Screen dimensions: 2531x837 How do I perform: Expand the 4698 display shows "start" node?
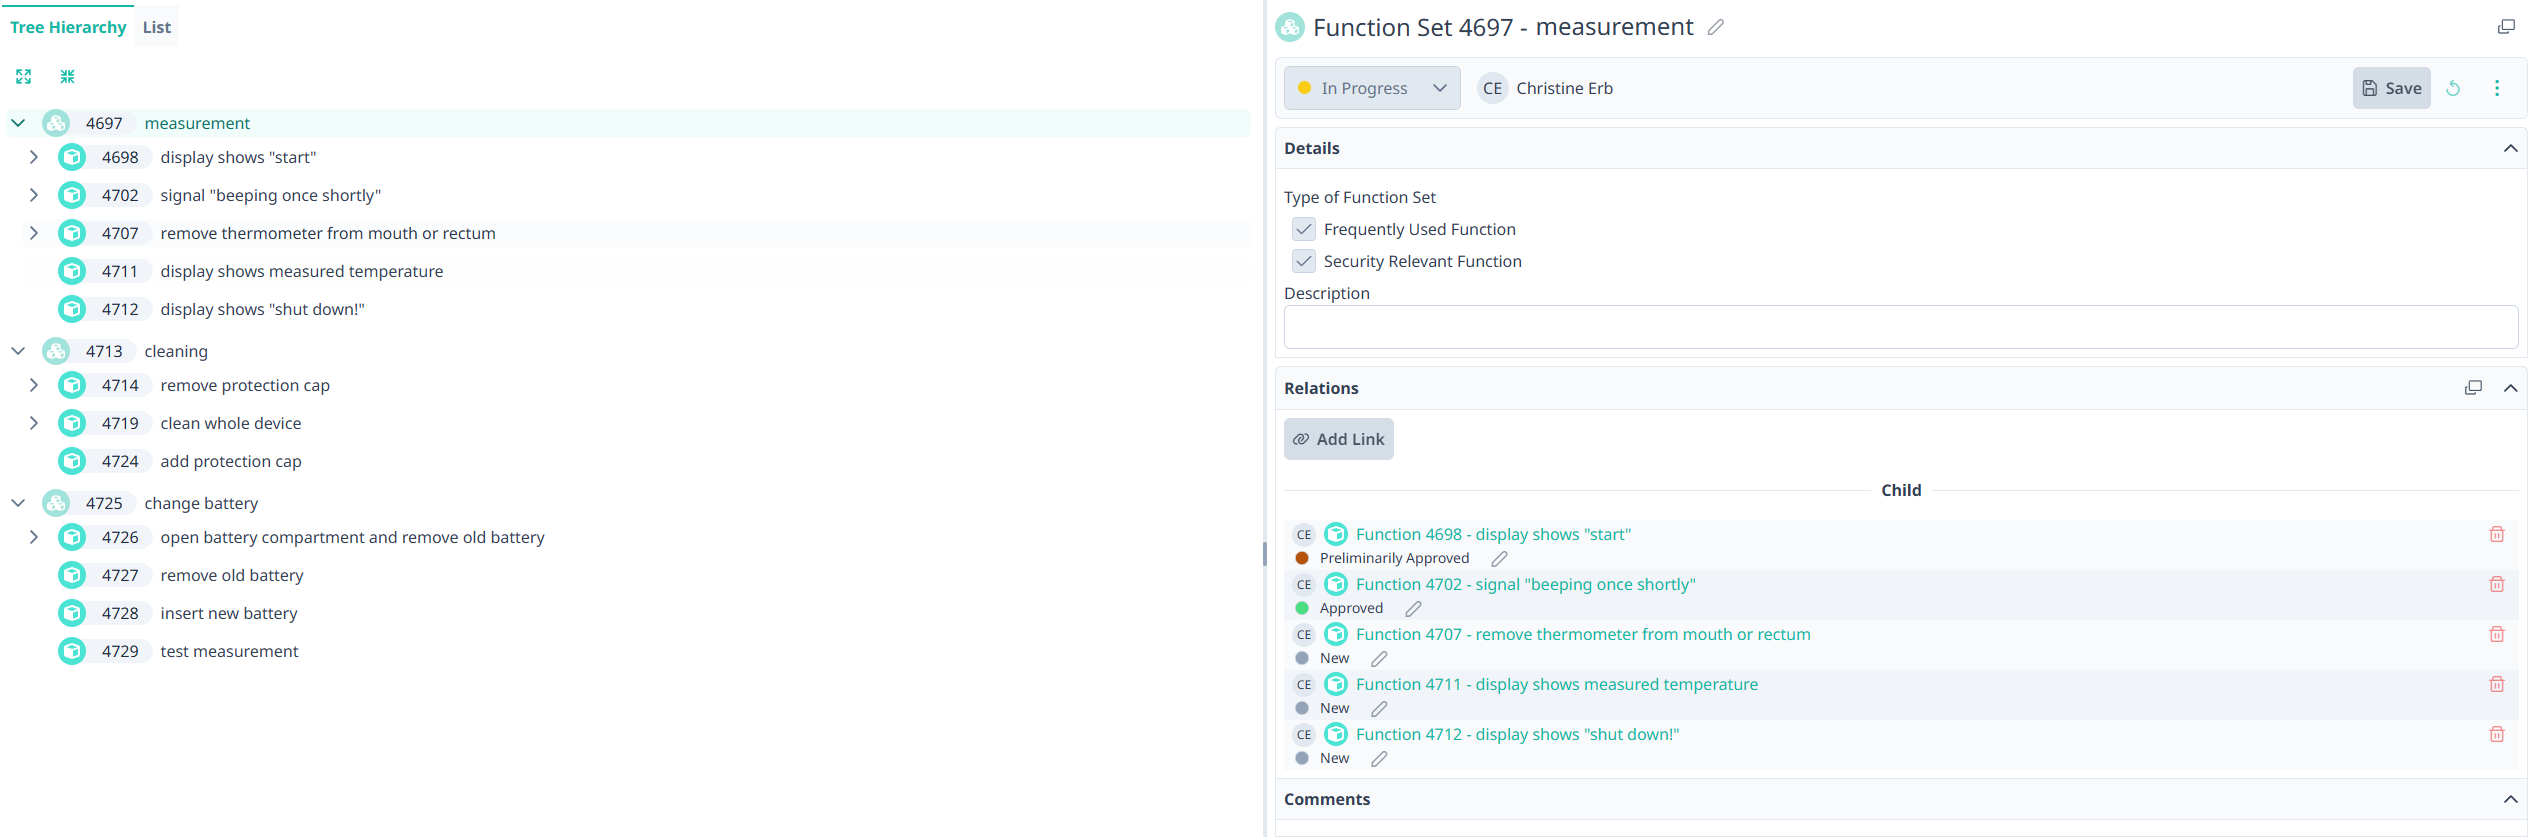pyautogui.click(x=34, y=157)
